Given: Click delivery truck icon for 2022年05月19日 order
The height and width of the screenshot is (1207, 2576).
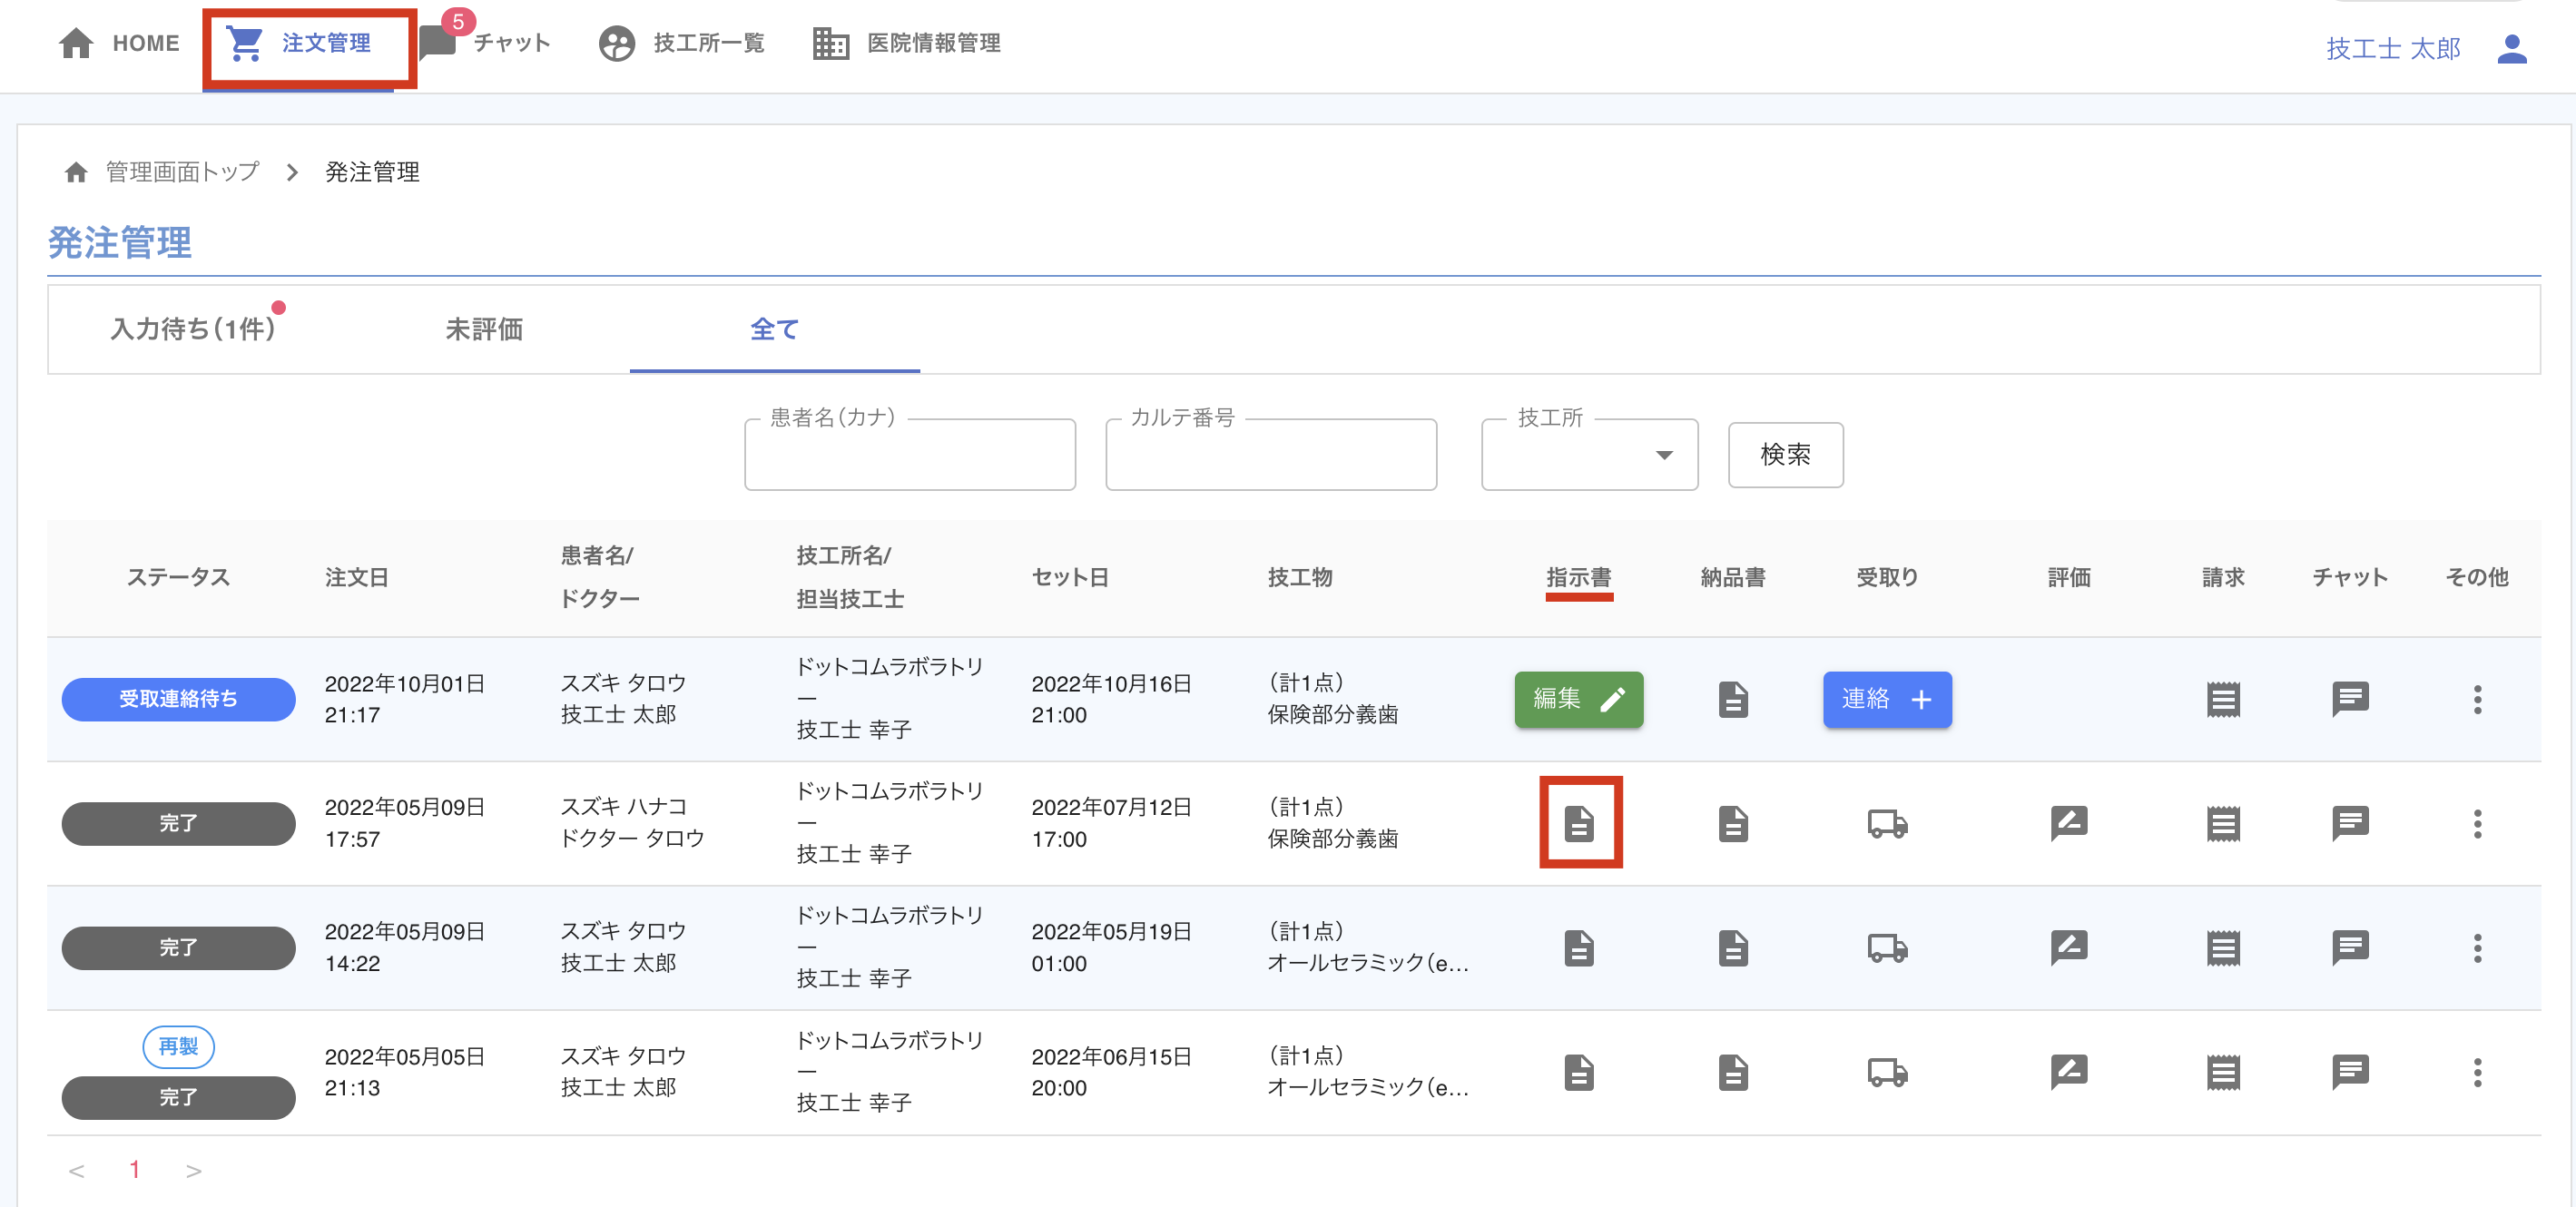Looking at the screenshot, I should tap(1887, 947).
